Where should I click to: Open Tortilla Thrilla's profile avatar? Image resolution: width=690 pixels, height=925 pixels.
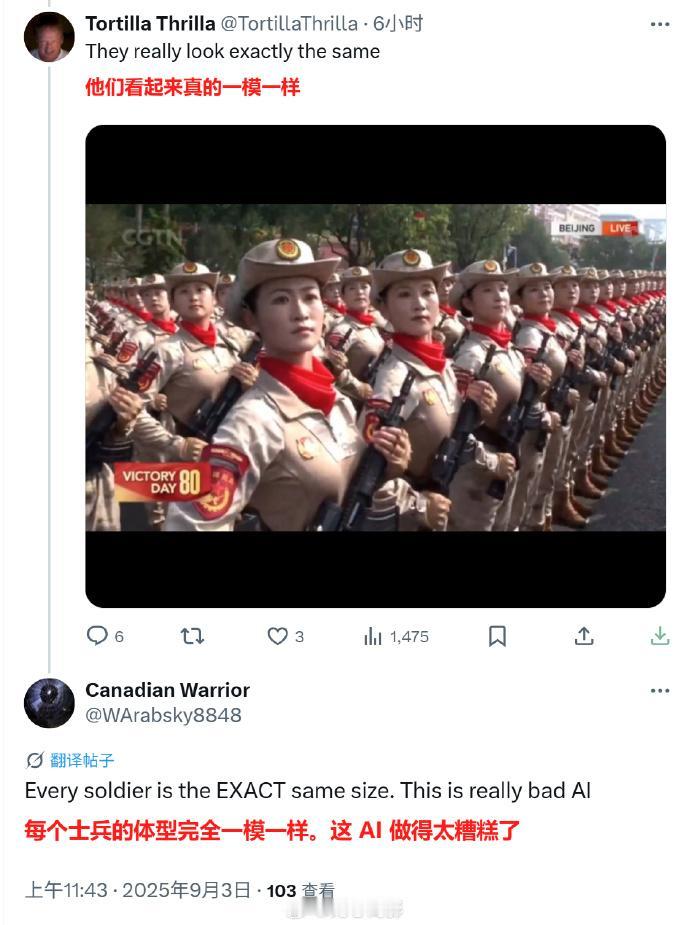point(50,37)
